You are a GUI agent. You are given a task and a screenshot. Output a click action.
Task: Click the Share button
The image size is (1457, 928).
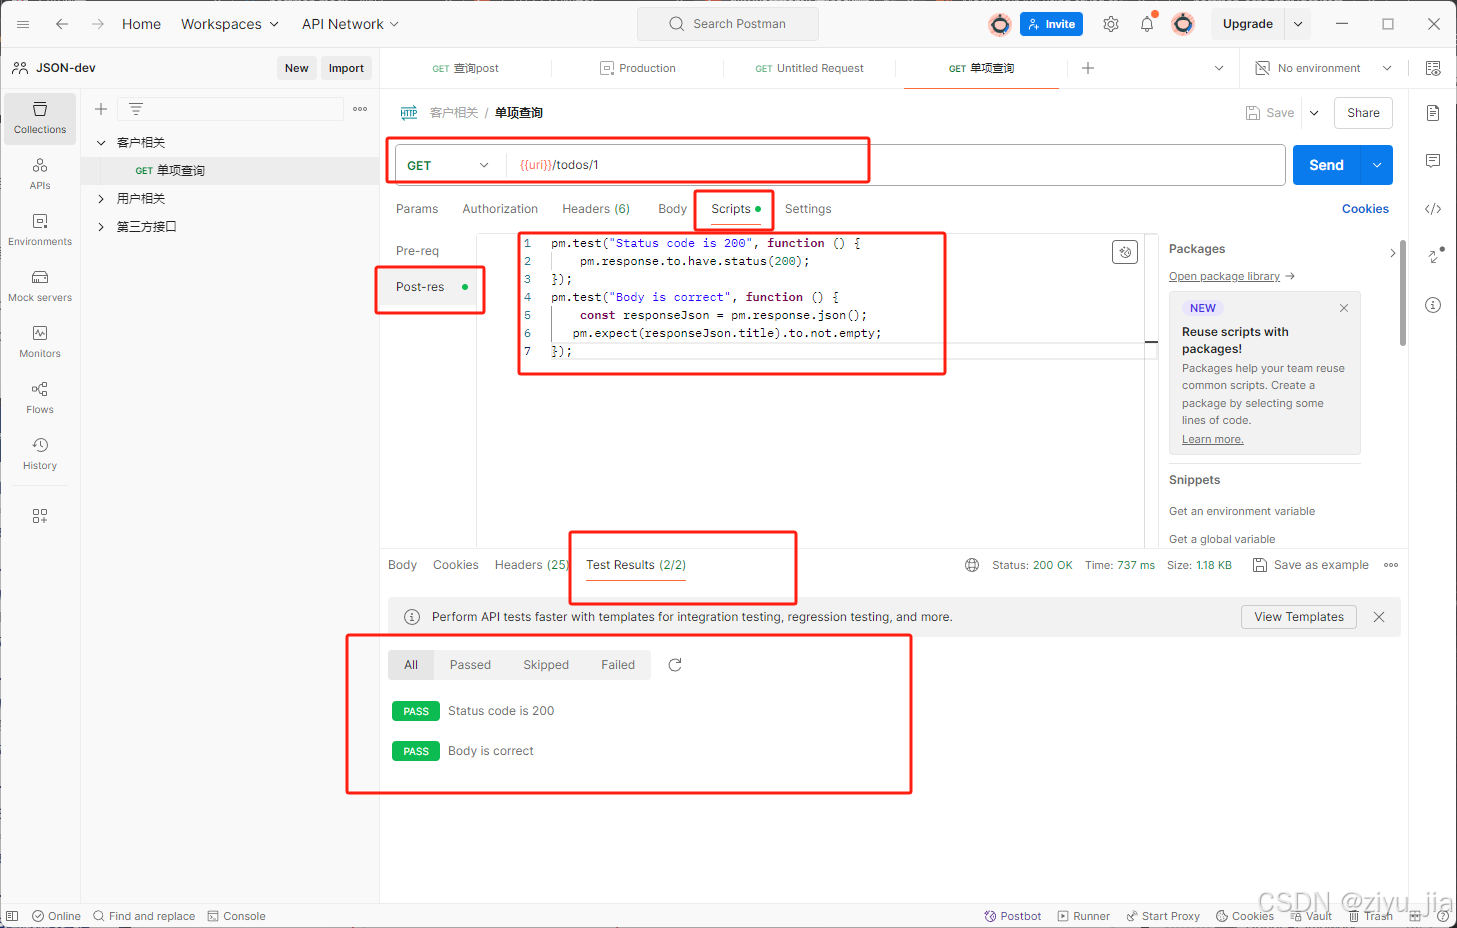tap(1363, 113)
